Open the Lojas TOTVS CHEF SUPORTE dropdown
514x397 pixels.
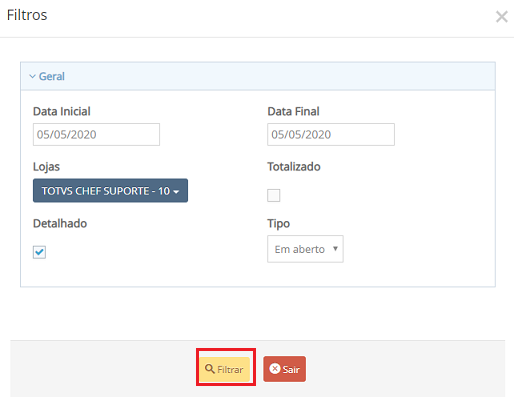point(110,191)
